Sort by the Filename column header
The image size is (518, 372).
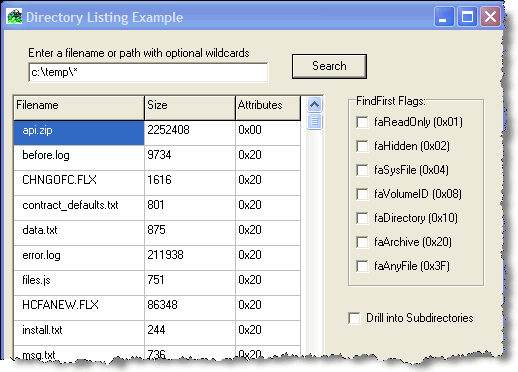pyautogui.click(x=79, y=108)
